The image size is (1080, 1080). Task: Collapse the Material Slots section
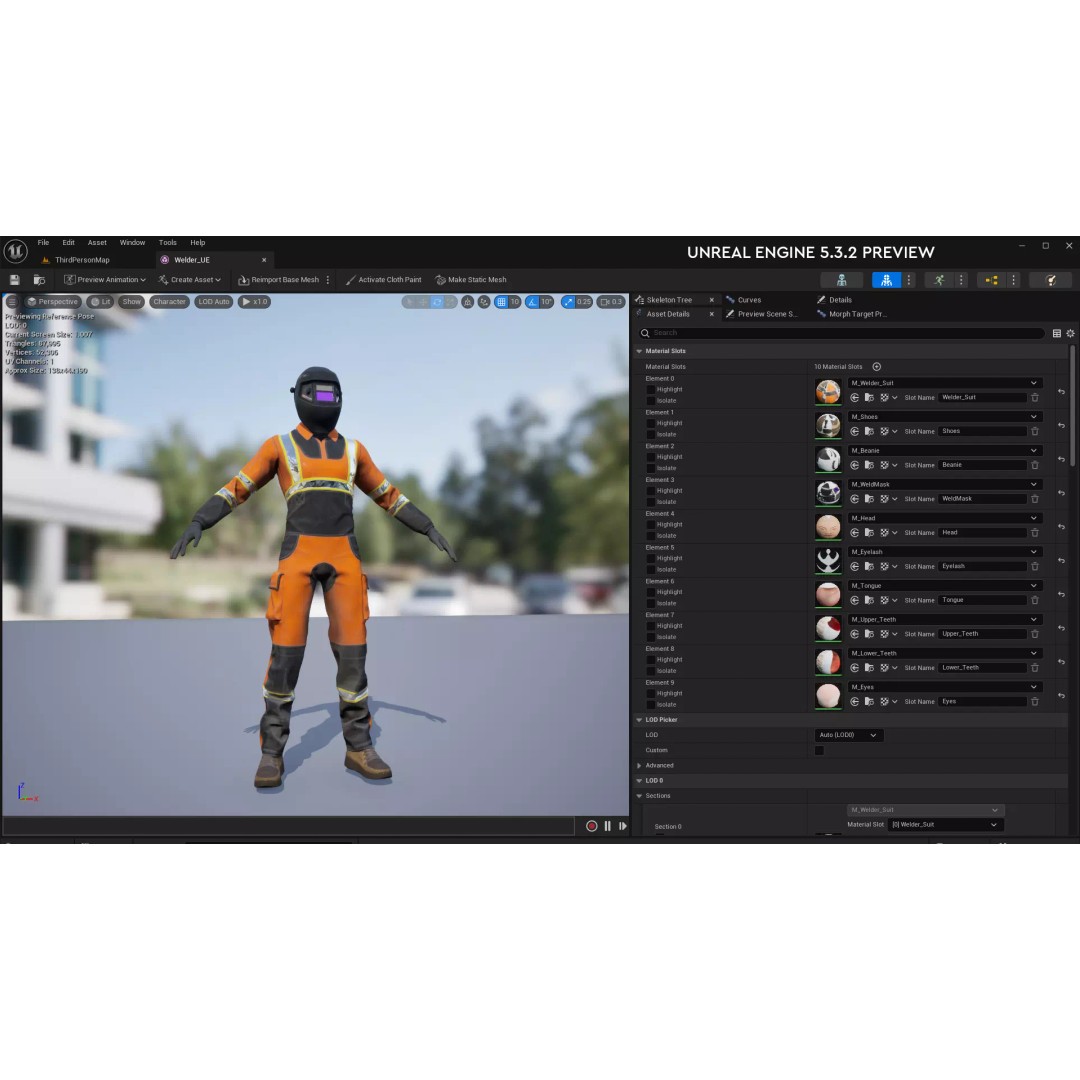pyautogui.click(x=639, y=351)
